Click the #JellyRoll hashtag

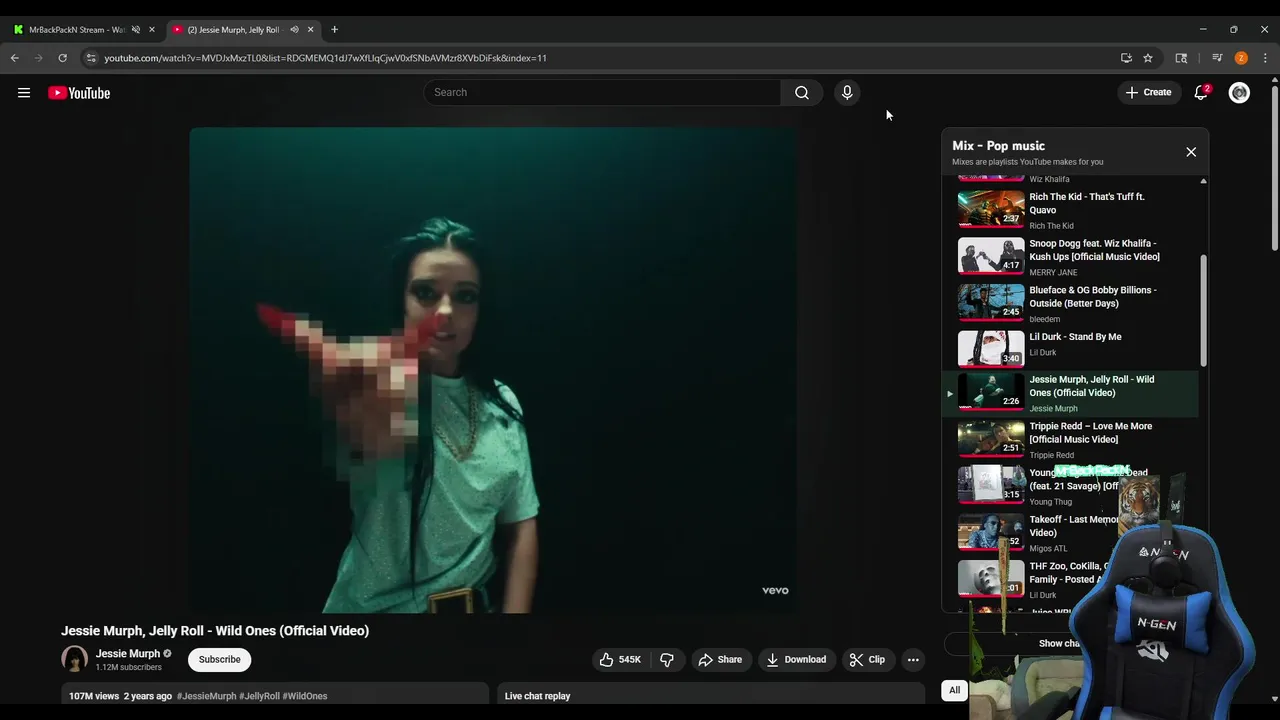[x=260, y=696]
